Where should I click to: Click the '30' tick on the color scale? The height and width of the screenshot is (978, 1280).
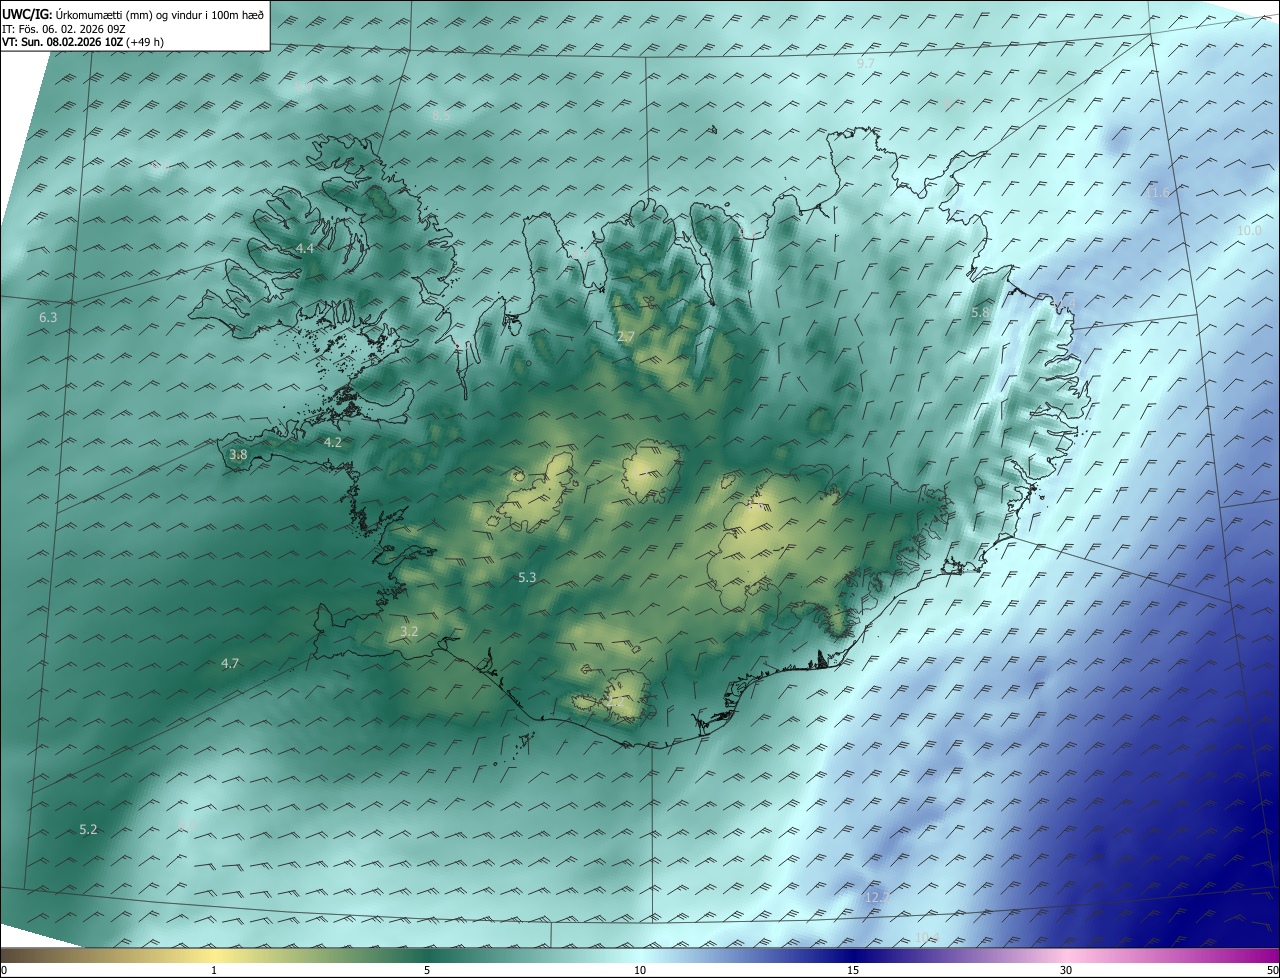click(x=1066, y=970)
